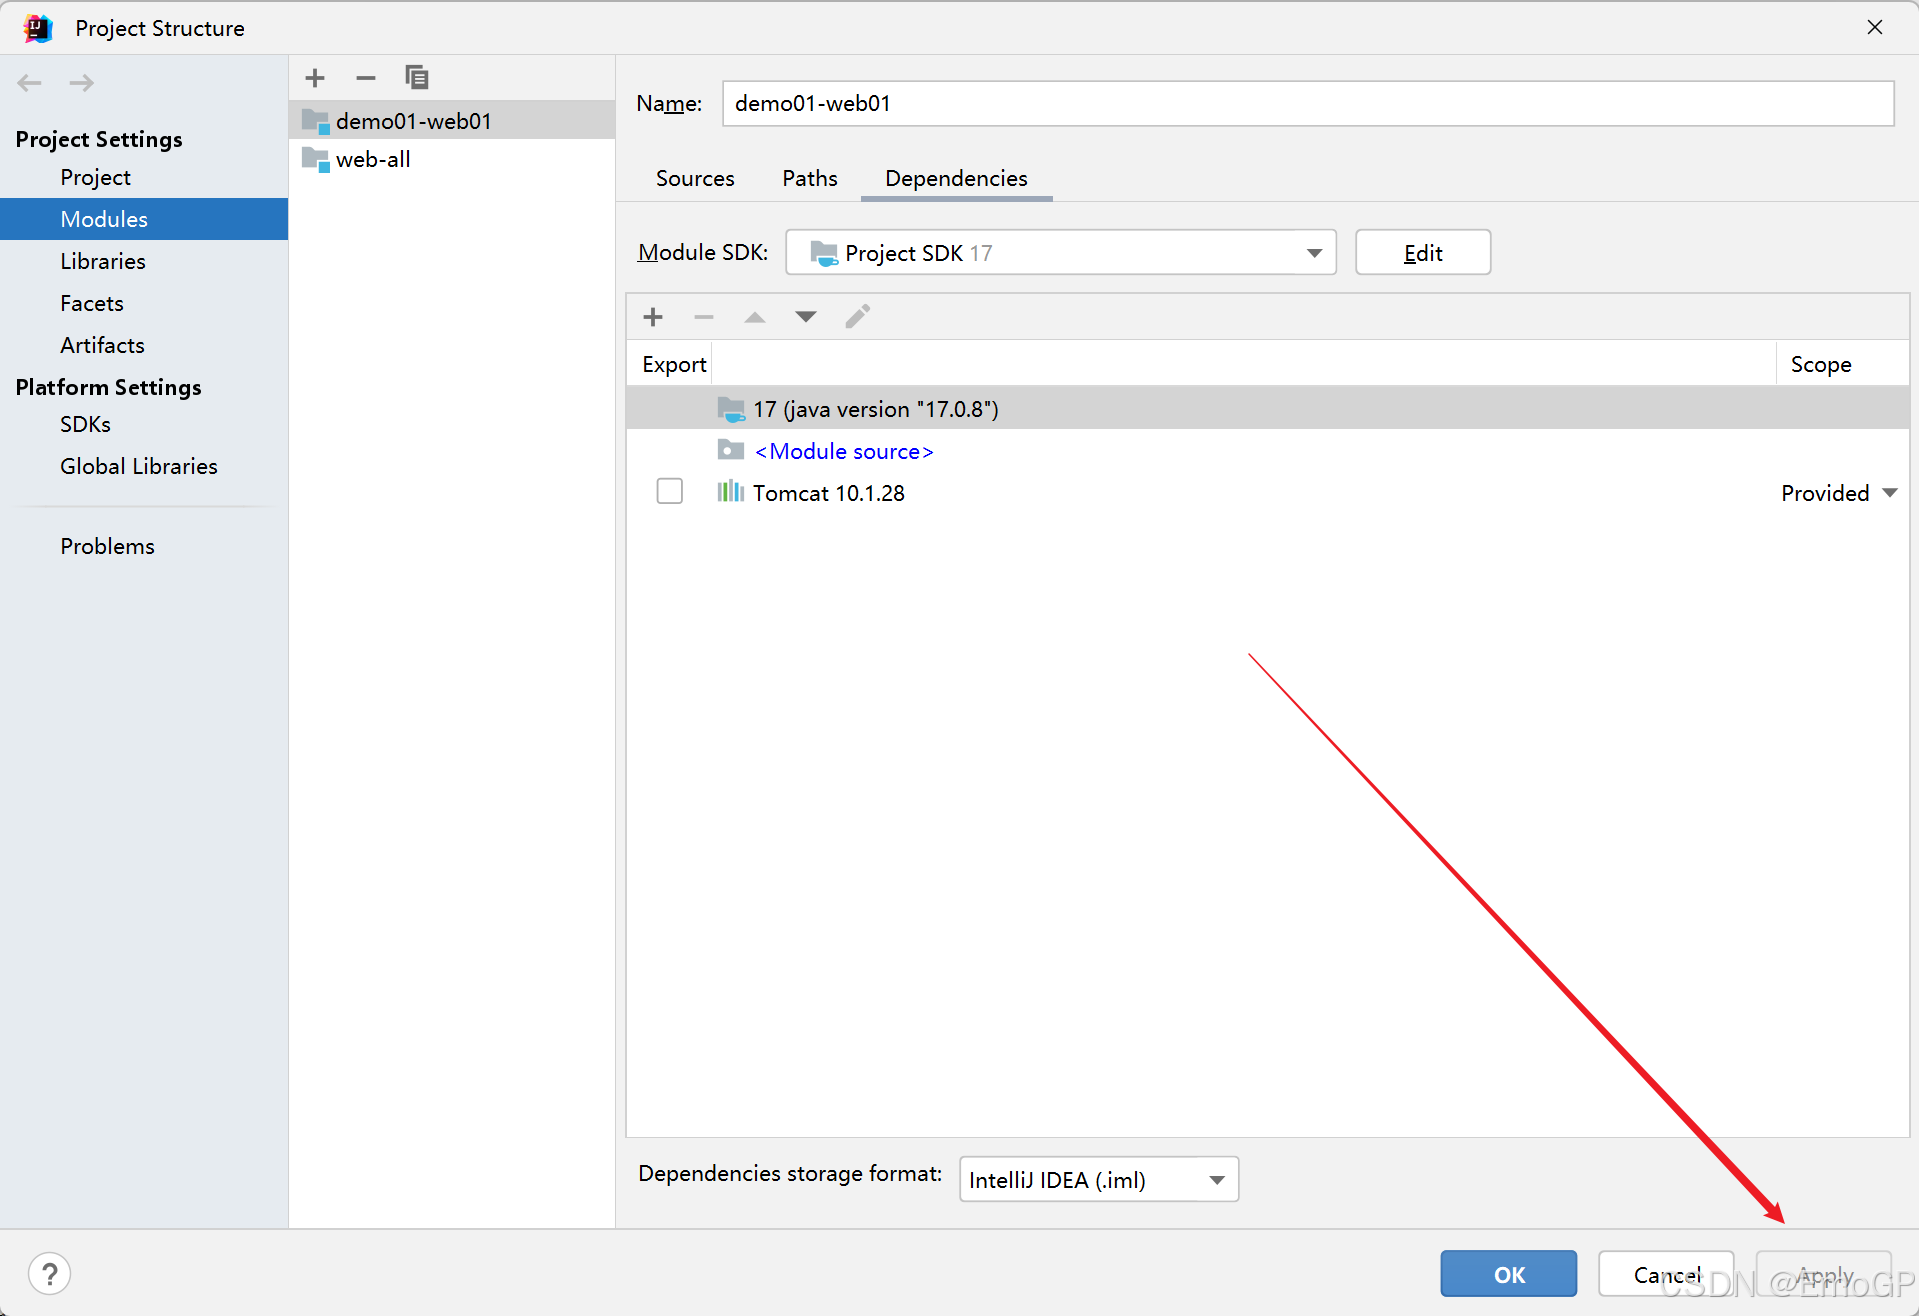Click the OK button

click(1509, 1274)
